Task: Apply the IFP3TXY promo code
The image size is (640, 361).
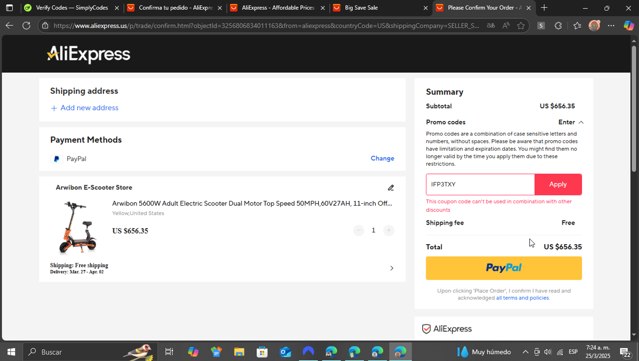Action: (x=558, y=185)
